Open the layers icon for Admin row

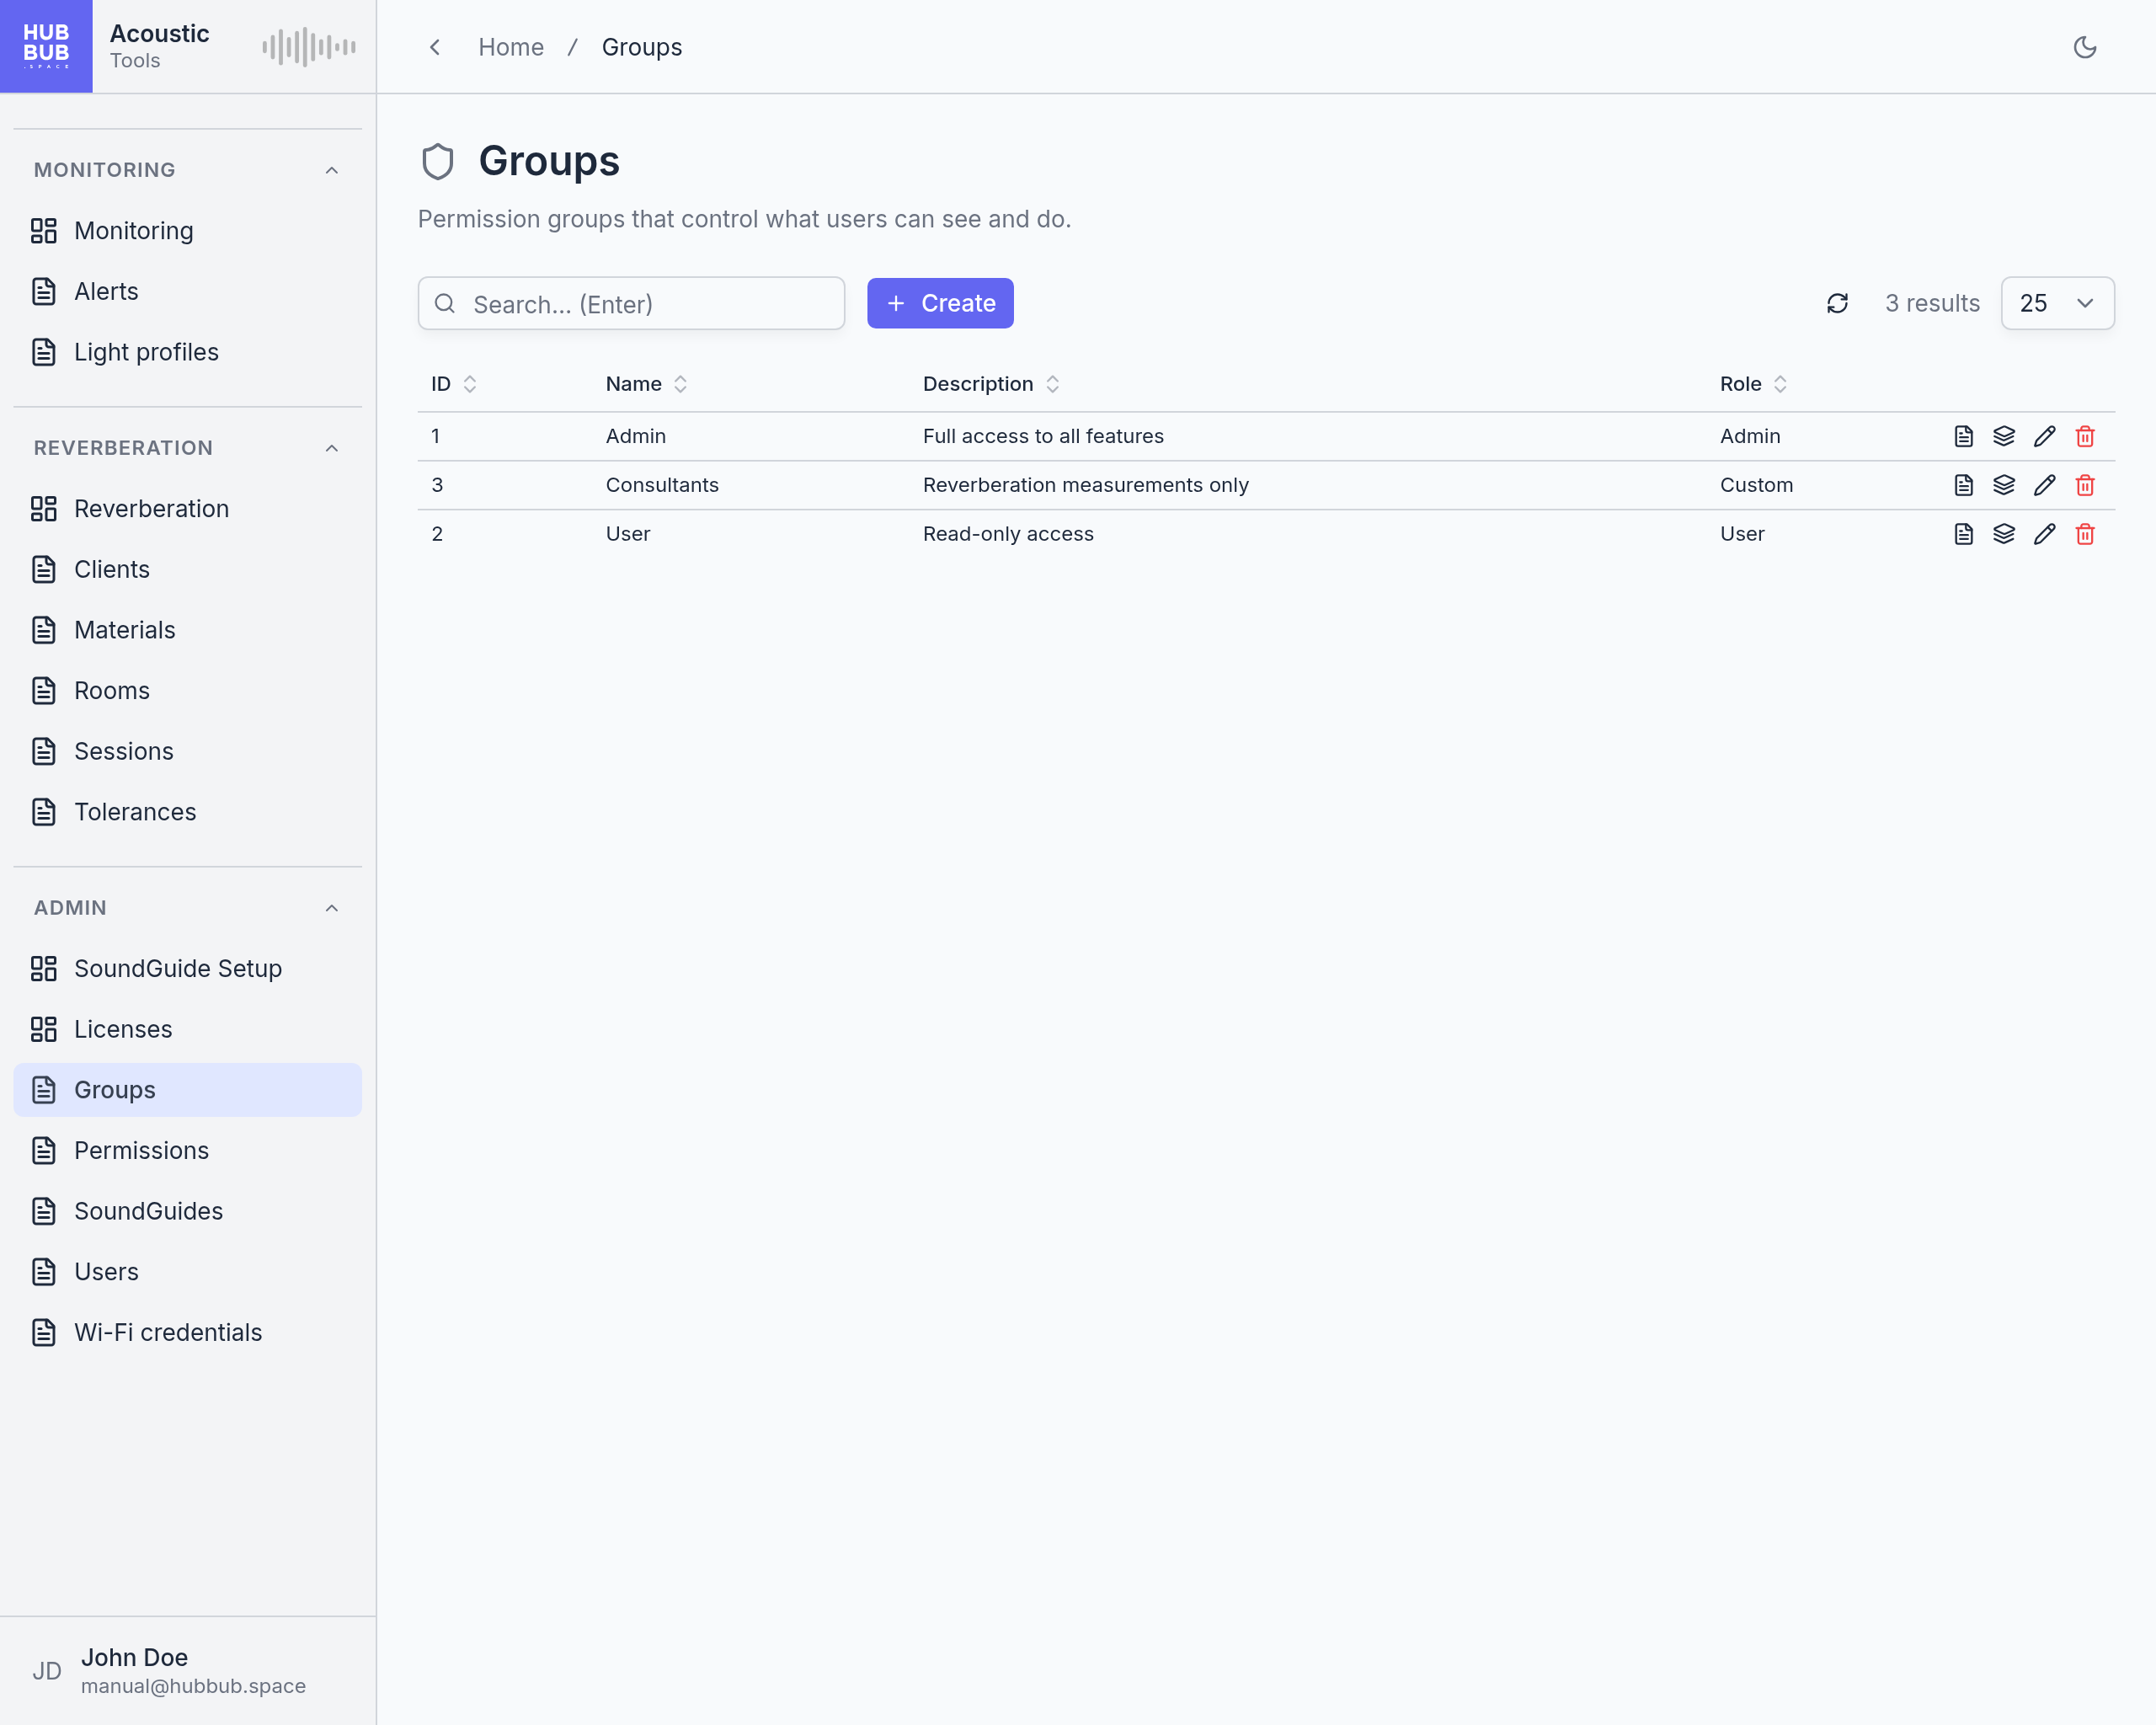2003,436
